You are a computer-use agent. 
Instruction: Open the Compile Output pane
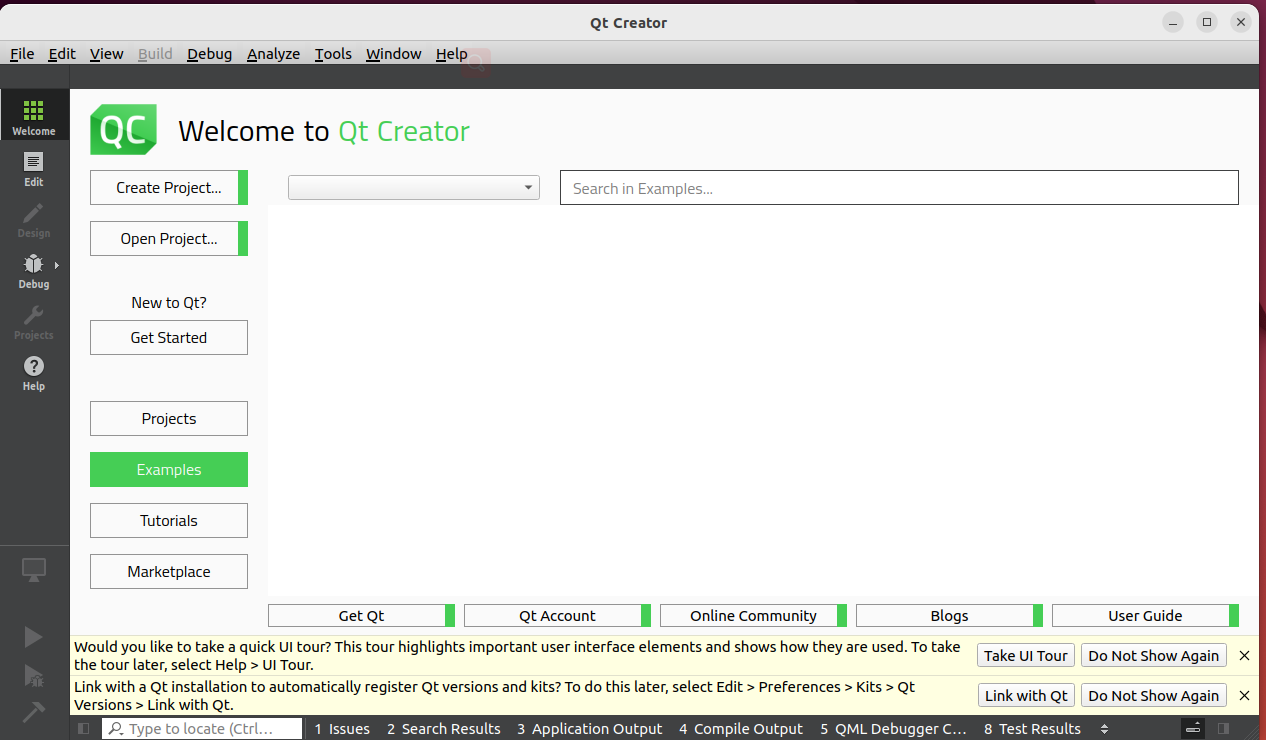tap(740, 729)
